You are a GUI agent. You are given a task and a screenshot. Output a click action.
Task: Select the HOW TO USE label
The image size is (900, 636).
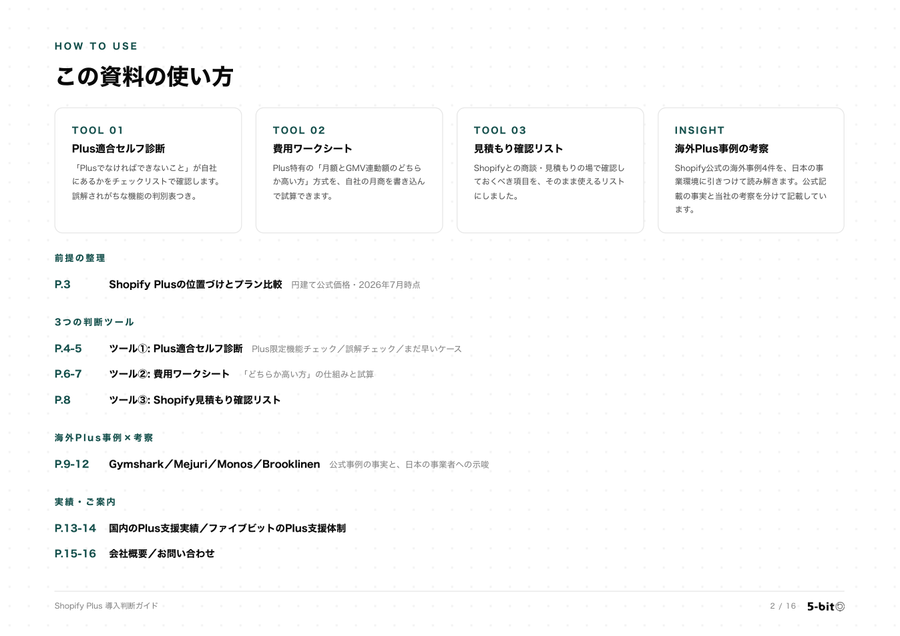96,46
